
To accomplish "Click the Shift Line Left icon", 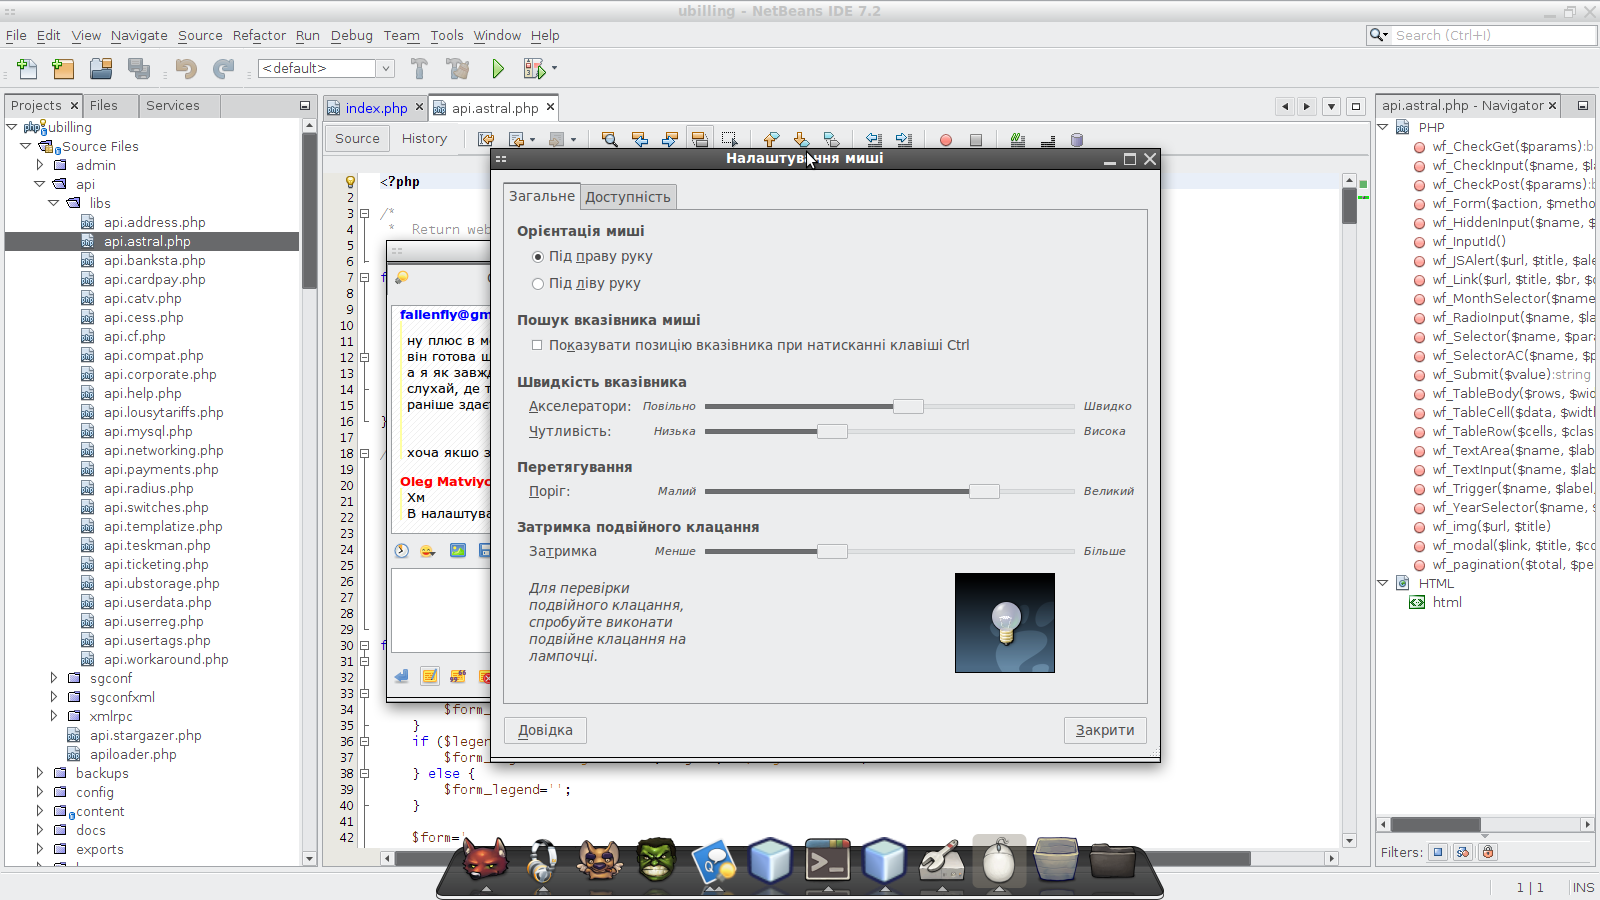I will (874, 139).
